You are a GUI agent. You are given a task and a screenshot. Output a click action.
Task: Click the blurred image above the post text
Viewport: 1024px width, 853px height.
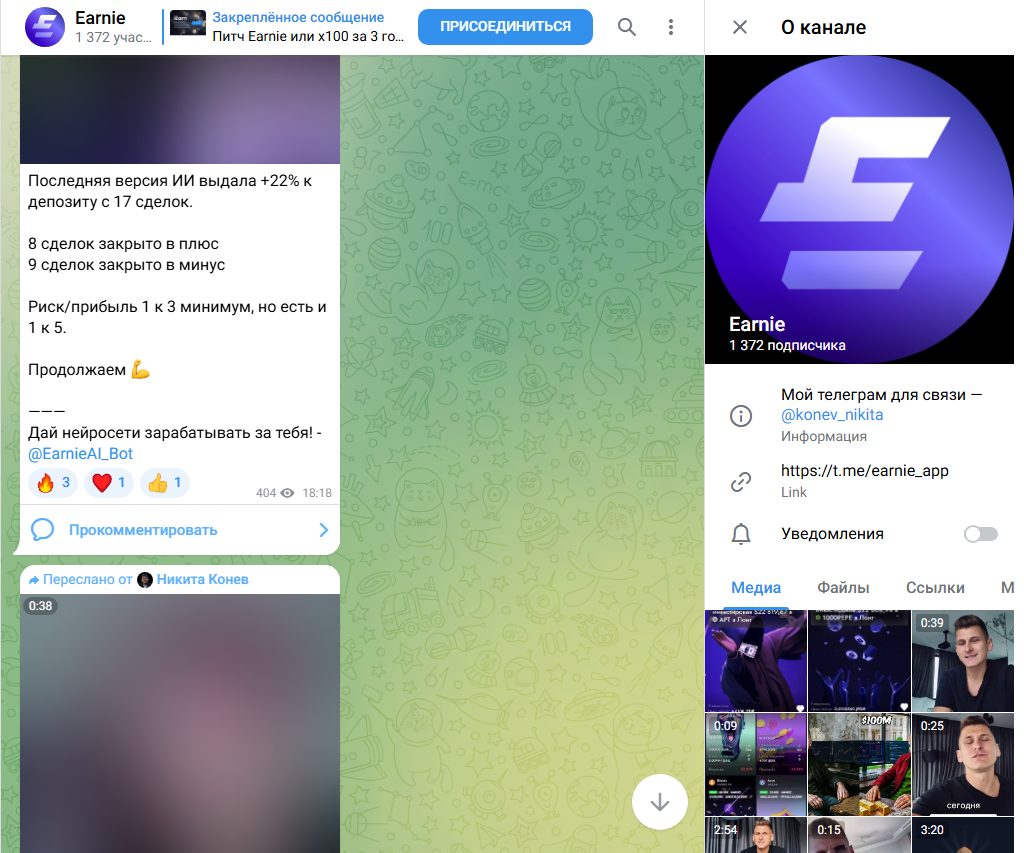[x=180, y=109]
